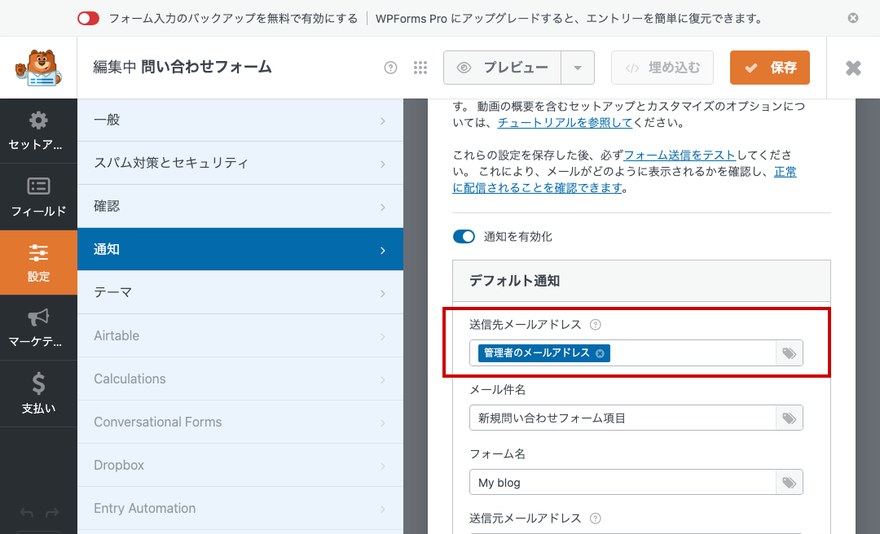Open the grid menu icon in the header
The image size is (880, 534).
tap(420, 68)
